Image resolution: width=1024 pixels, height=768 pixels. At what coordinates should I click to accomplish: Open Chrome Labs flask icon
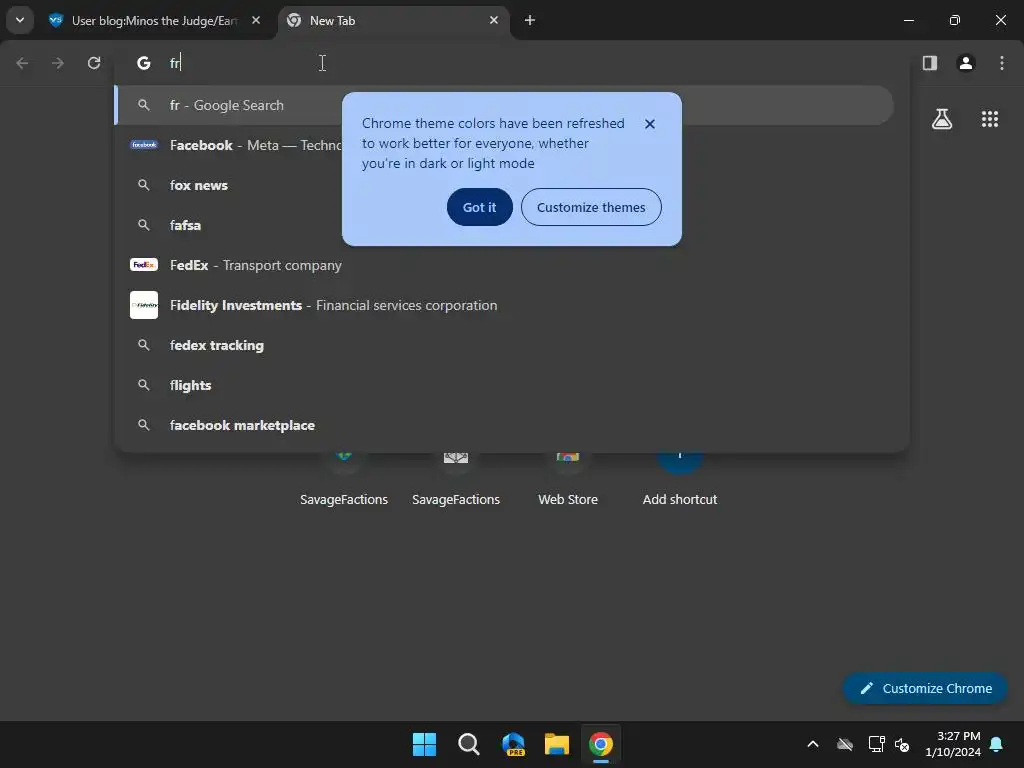(x=942, y=119)
